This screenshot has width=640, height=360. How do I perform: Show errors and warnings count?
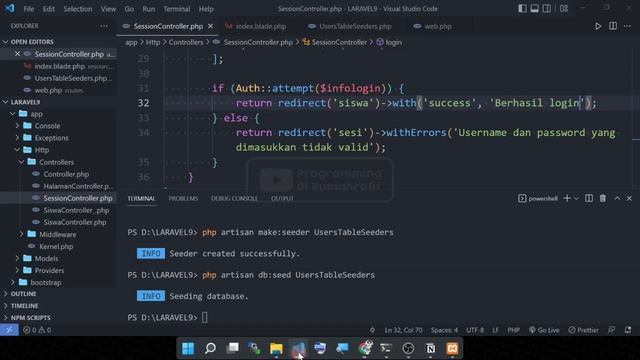pos(37,330)
